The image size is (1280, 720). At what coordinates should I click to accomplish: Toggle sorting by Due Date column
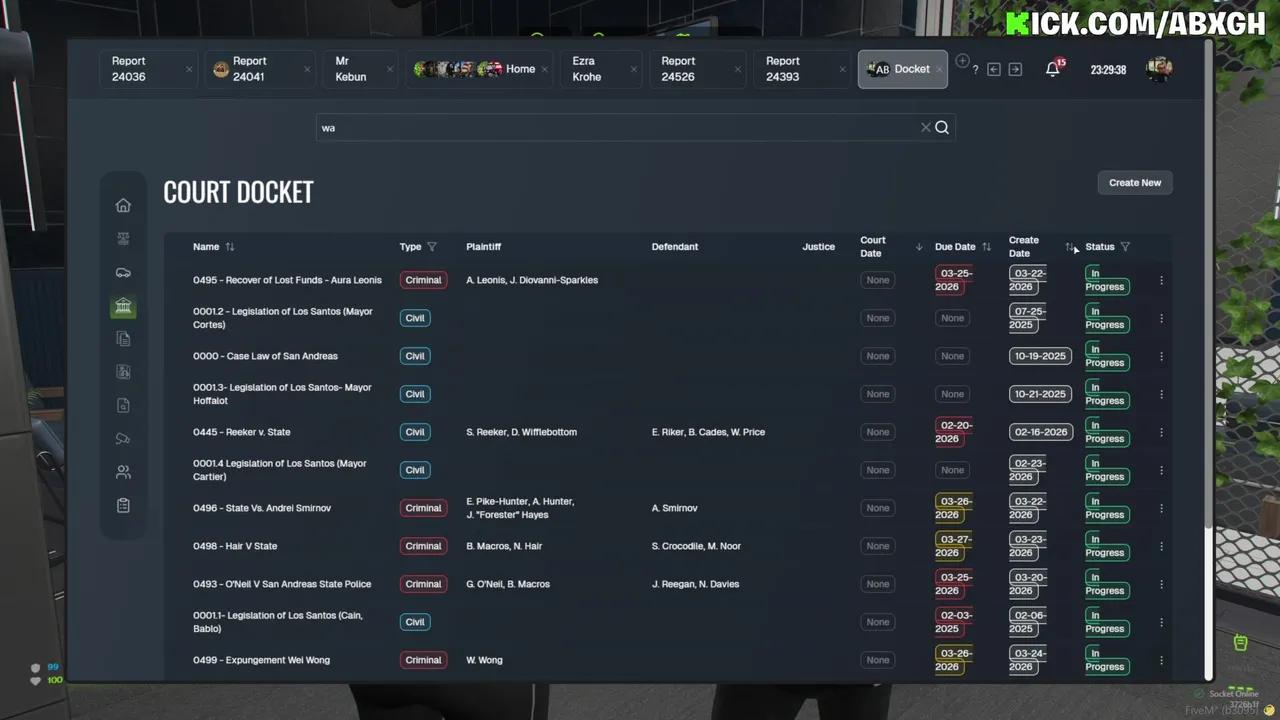pyautogui.click(x=987, y=247)
